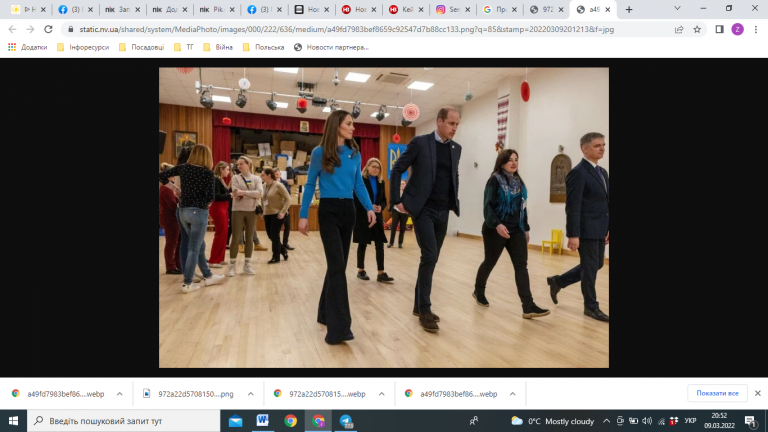Open the Новости партнера bookmark

coord(331,47)
